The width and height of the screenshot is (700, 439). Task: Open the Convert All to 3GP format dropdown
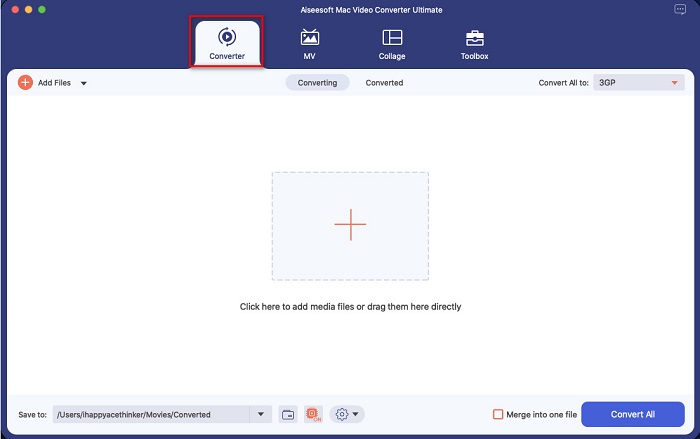639,83
